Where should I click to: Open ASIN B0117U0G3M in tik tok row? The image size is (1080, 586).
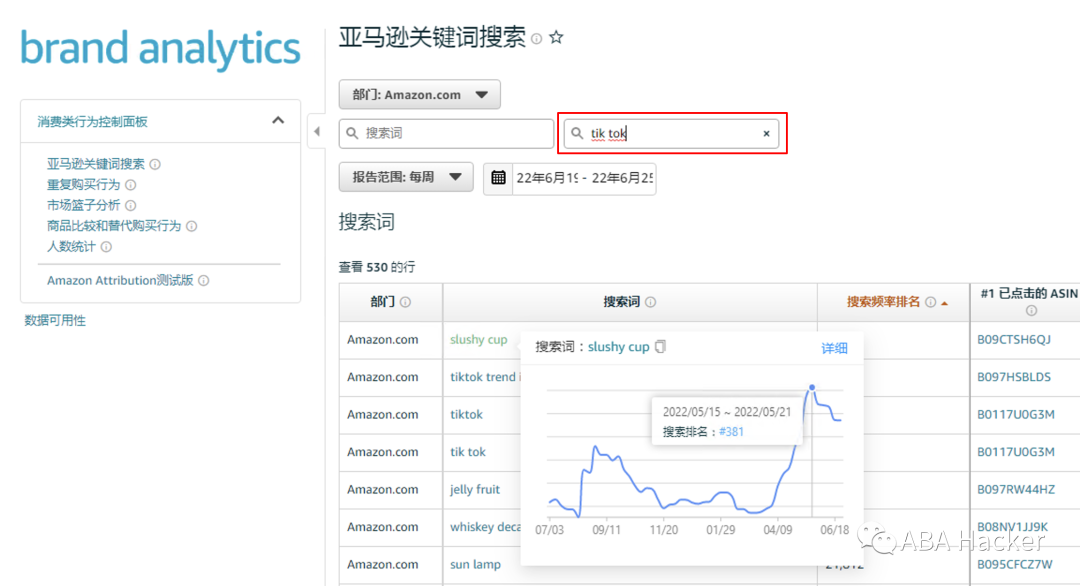click(1016, 452)
